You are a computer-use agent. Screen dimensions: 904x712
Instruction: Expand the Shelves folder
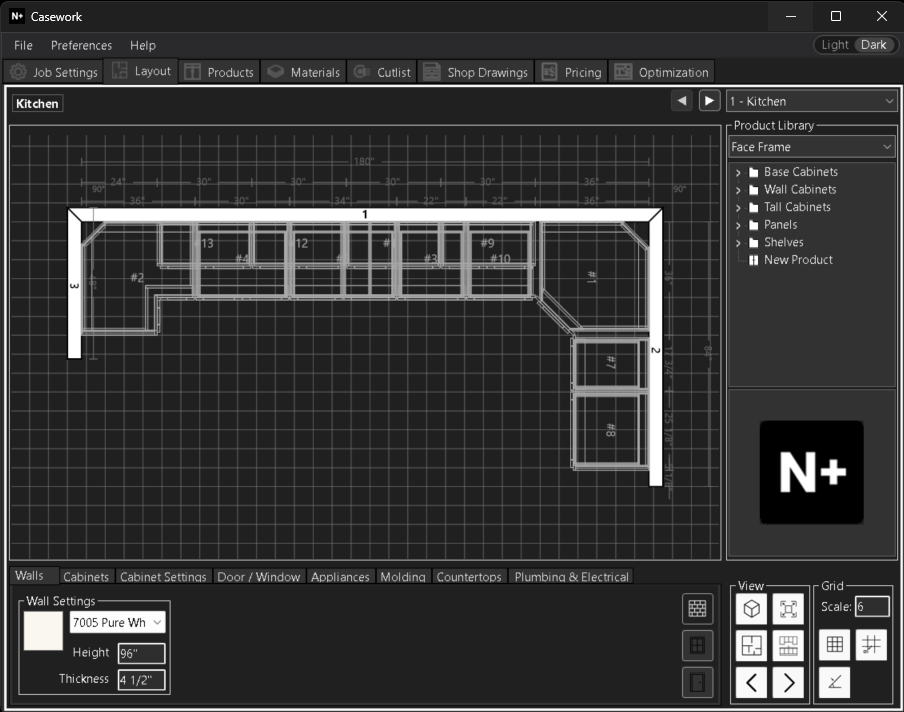point(738,243)
